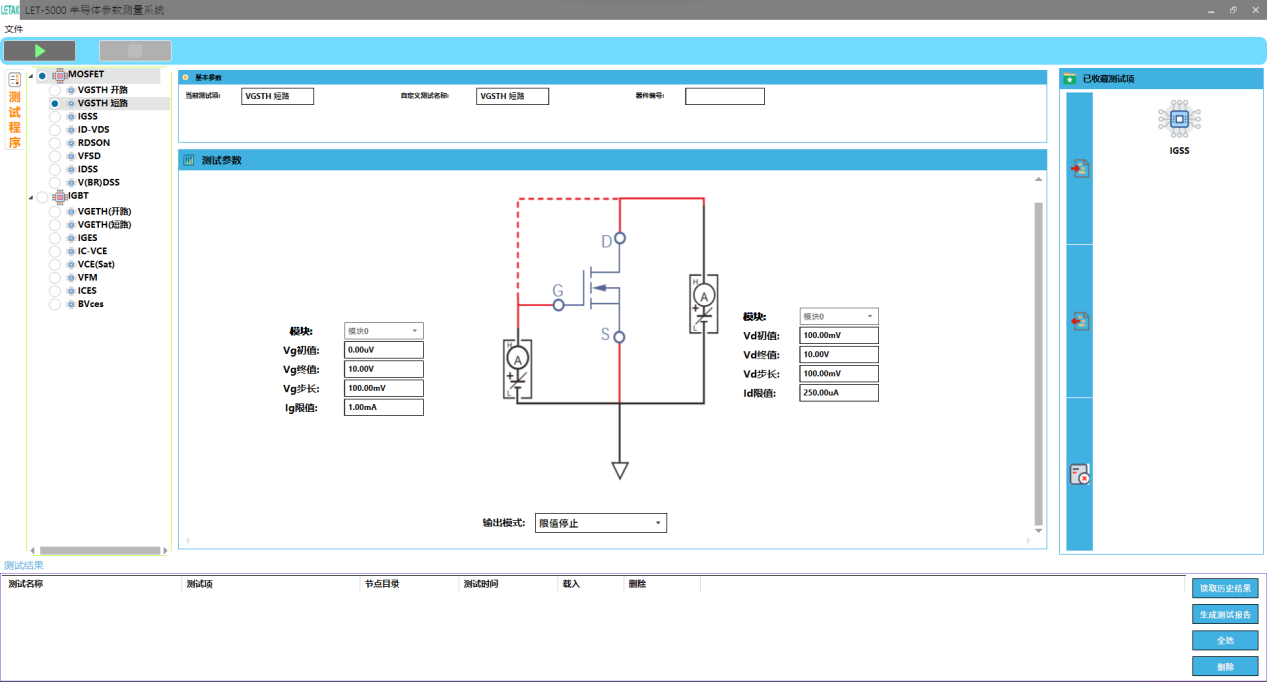Click the 生成测试报告 button
The image size is (1267, 682).
coord(1224,614)
